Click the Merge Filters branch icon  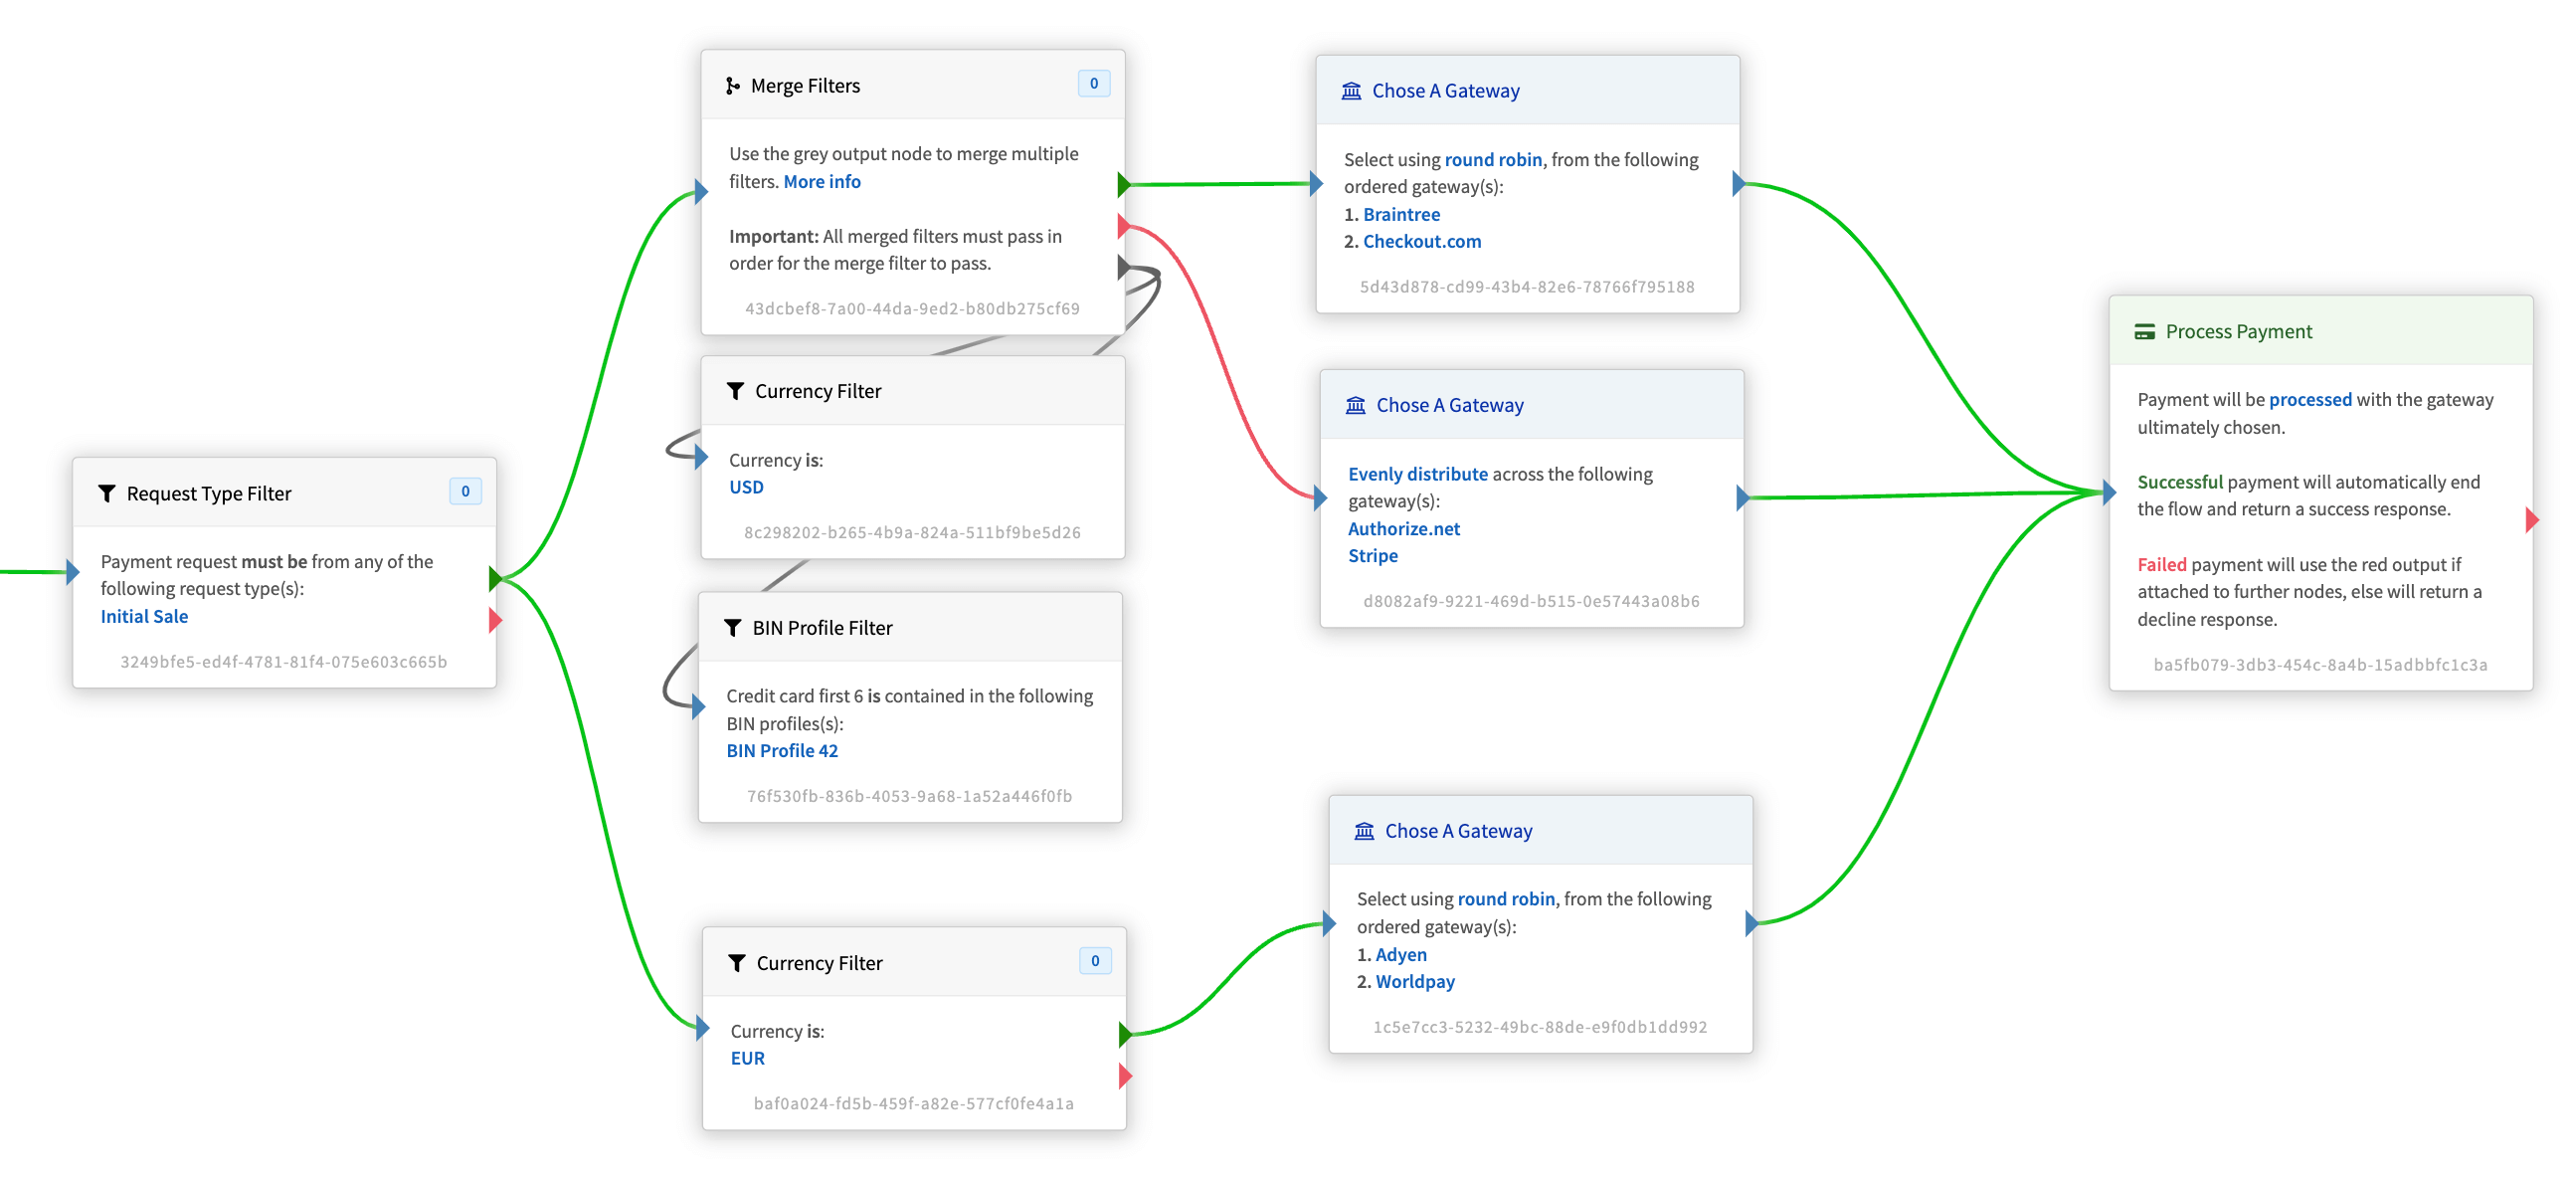pos(732,86)
